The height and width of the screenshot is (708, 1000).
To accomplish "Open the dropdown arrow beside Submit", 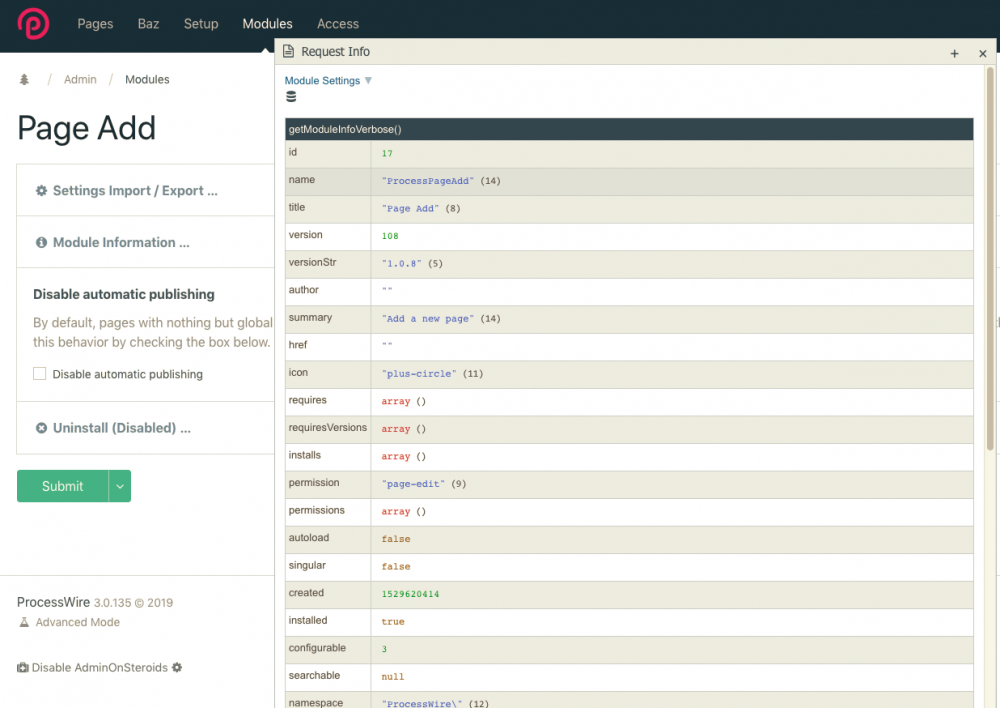I will point(120,486).
